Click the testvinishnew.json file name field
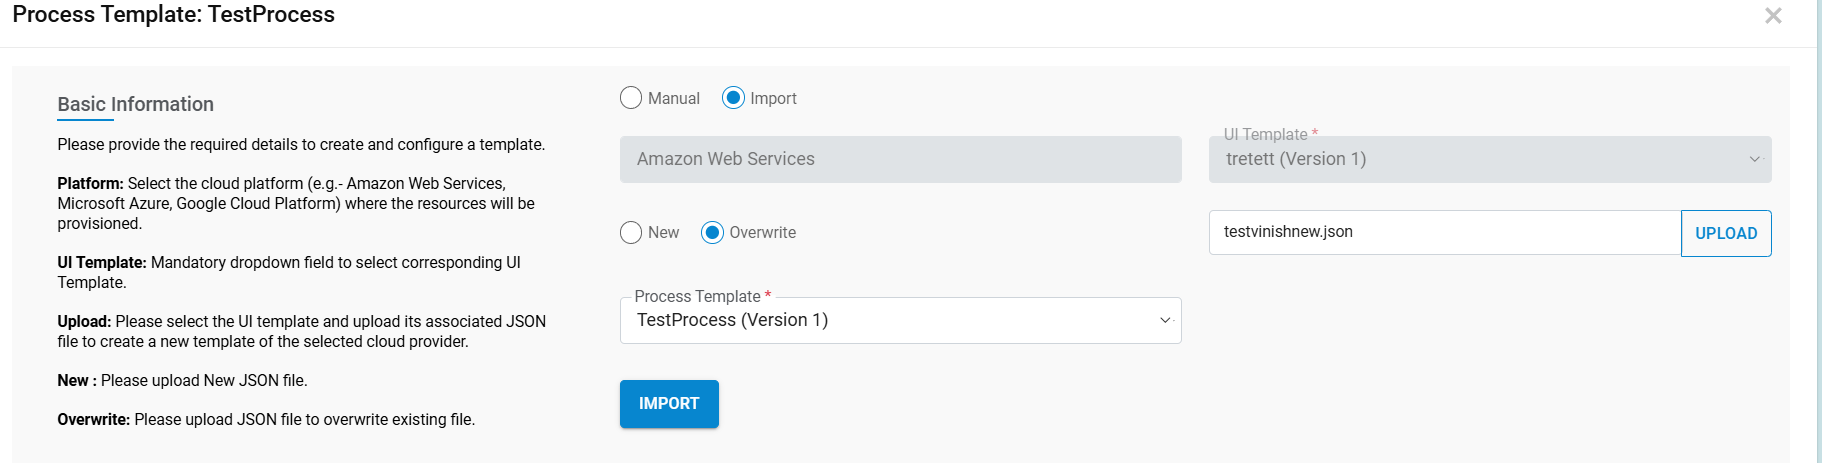The height and width of the screenshot is (463, 1822). 1444,232
